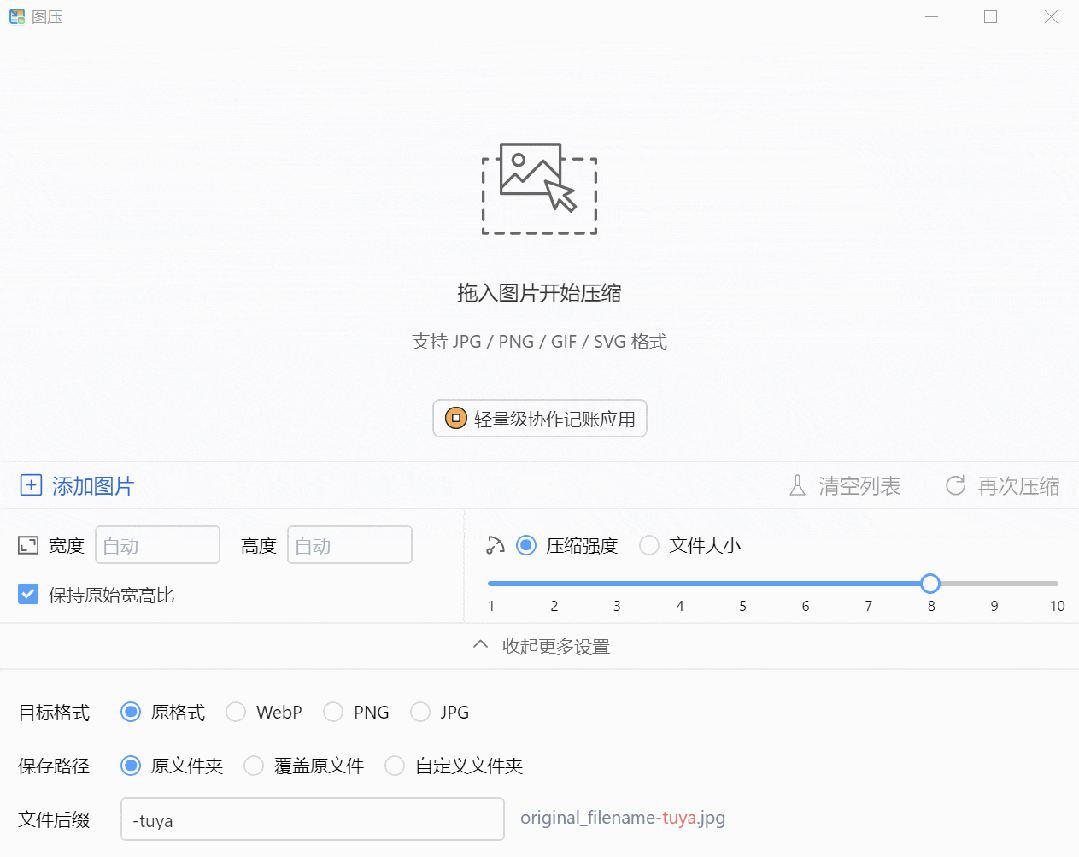1079x857 pixels.
Task: Collapse settings via 收起更多设置
Action: point(542,646)
